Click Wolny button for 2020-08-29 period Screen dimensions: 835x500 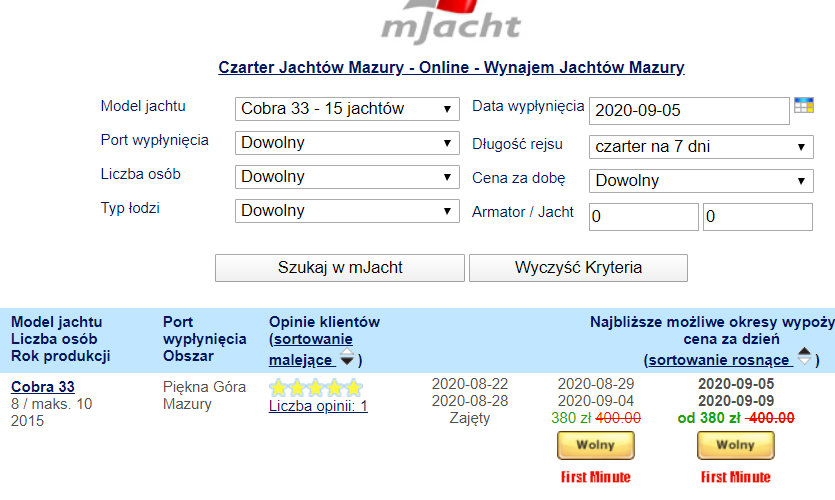[596, 445]
